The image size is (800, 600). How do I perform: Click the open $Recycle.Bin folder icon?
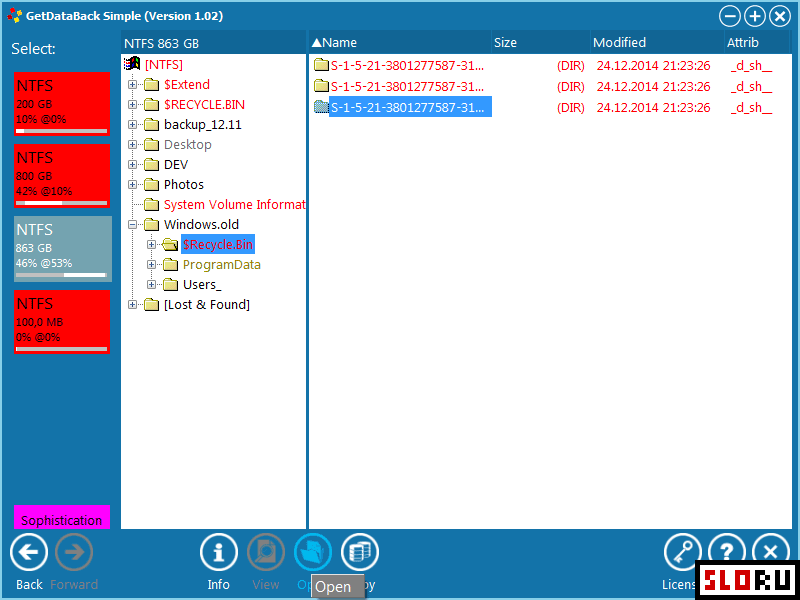pos(170,245)
